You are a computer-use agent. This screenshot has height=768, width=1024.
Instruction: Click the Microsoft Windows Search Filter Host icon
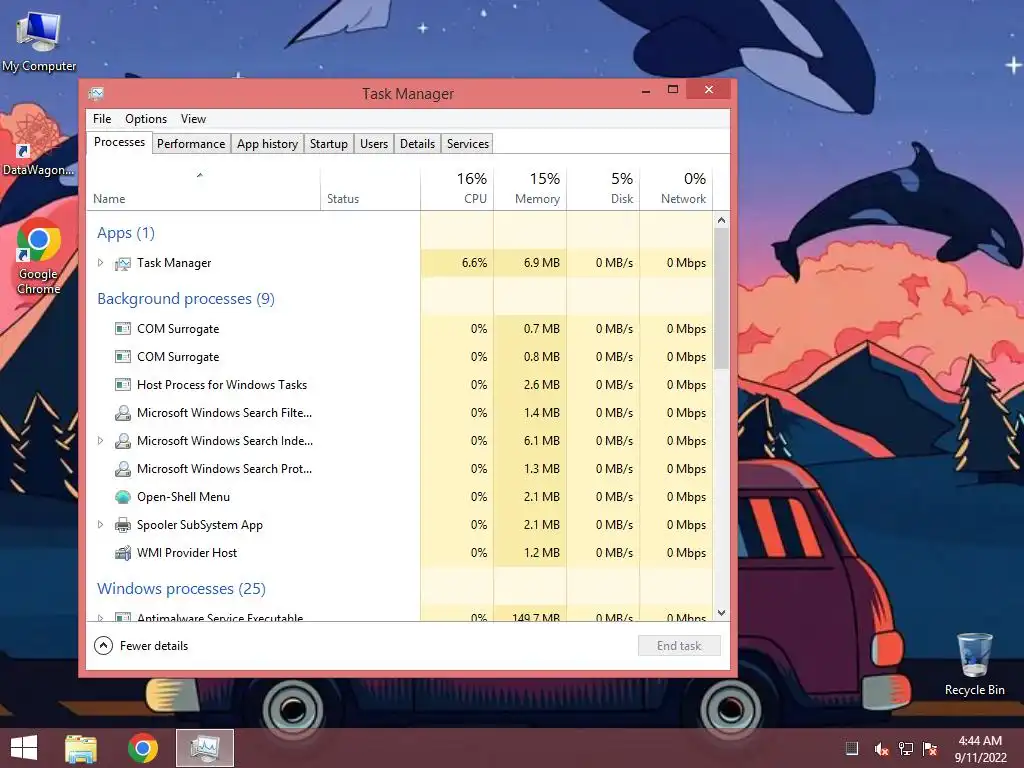pos(122,413)
